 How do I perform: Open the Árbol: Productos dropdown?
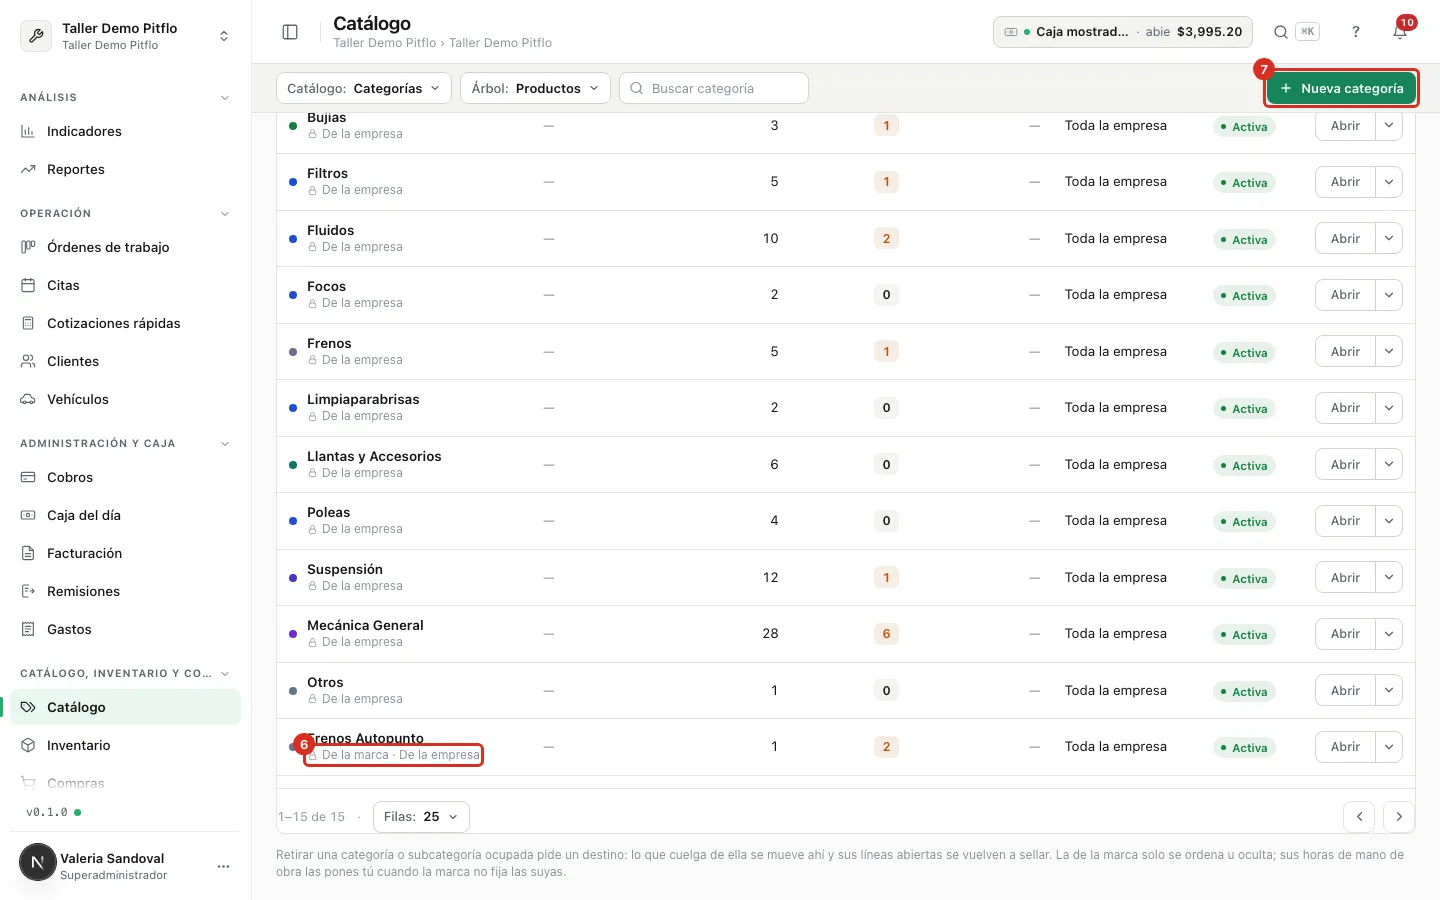point(535,88)
